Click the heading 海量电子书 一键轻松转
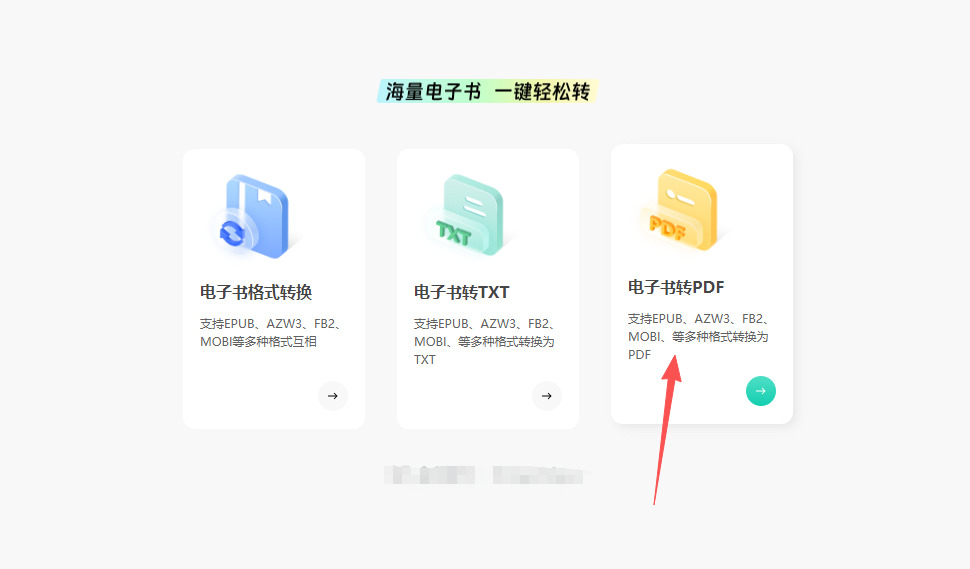The image size is (970, 569). point(487,92)
